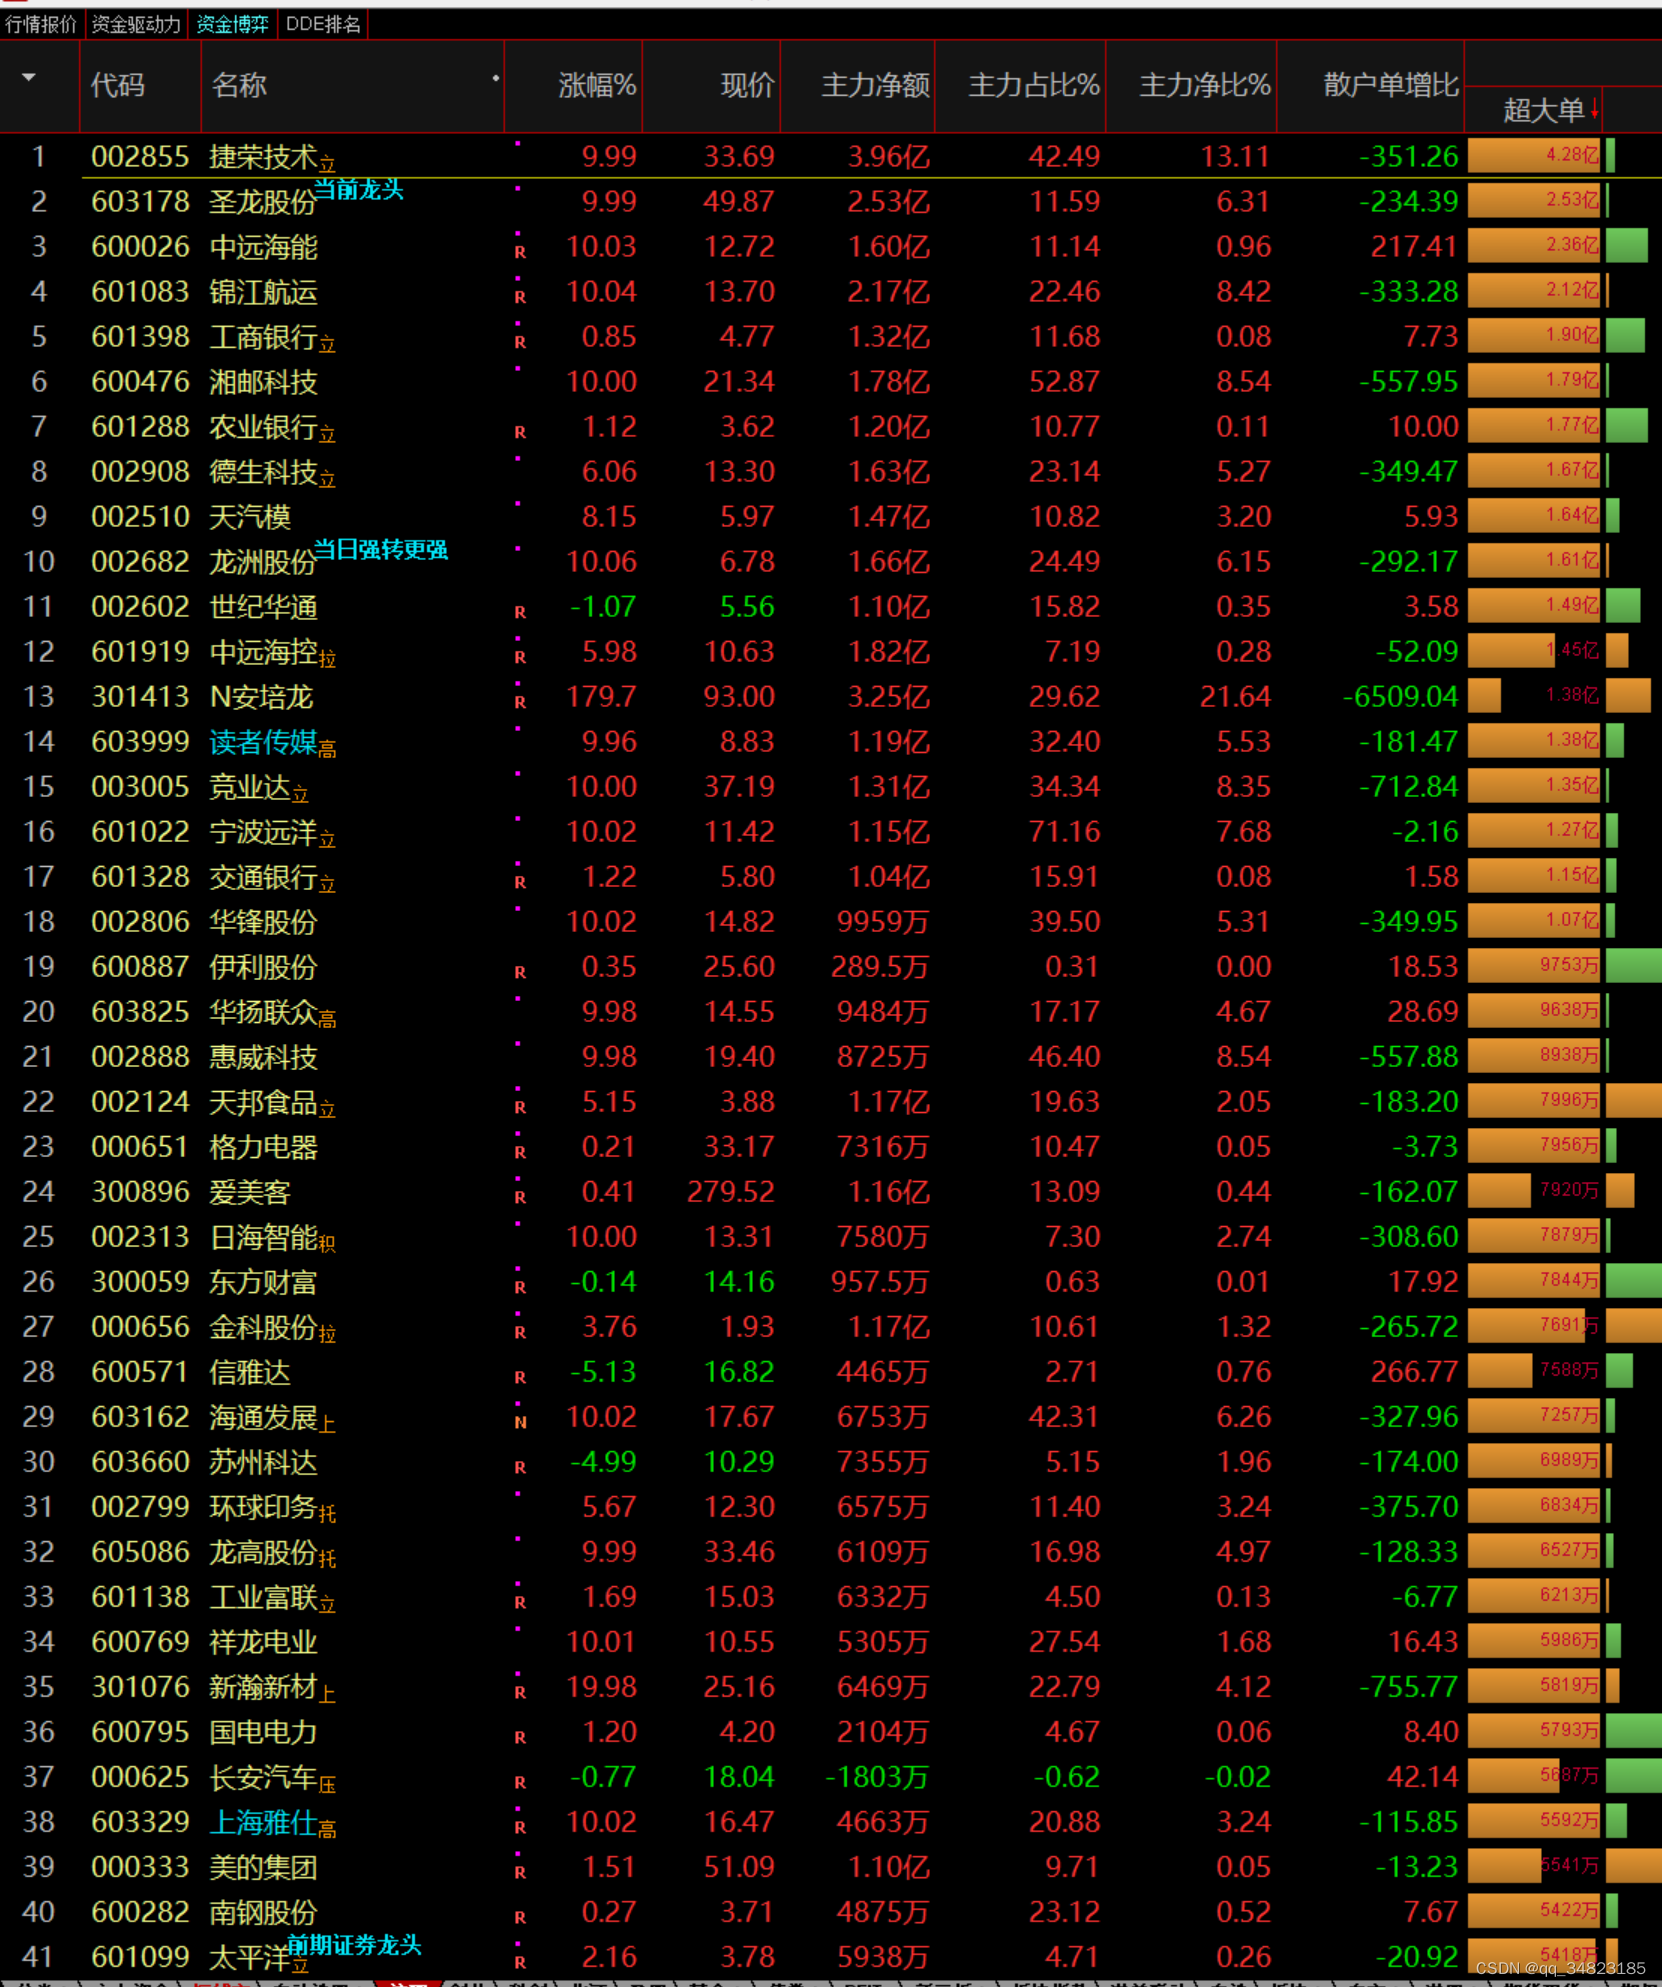Switch to the 行情报价 tab
This screenshot has height=1987, width=1662.
click(x=41, y=24)
